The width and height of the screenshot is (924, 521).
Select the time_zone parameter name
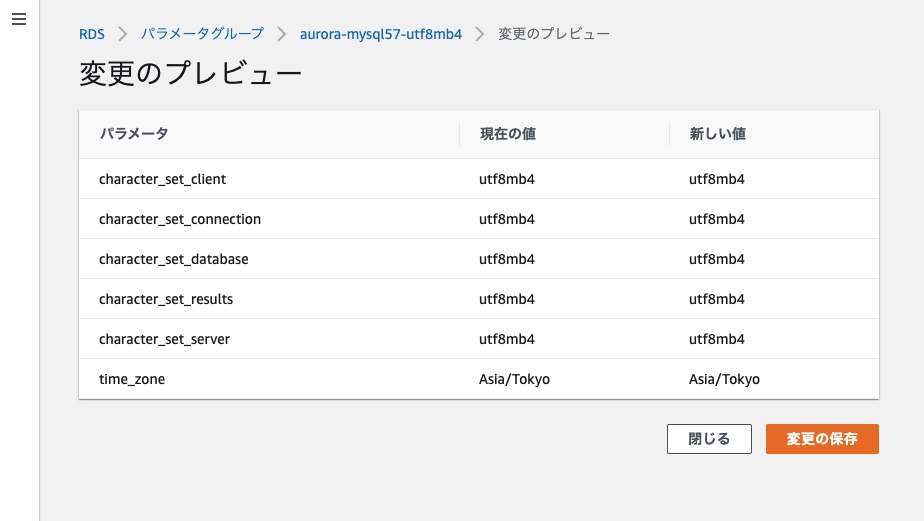click(x=132, y=379)
